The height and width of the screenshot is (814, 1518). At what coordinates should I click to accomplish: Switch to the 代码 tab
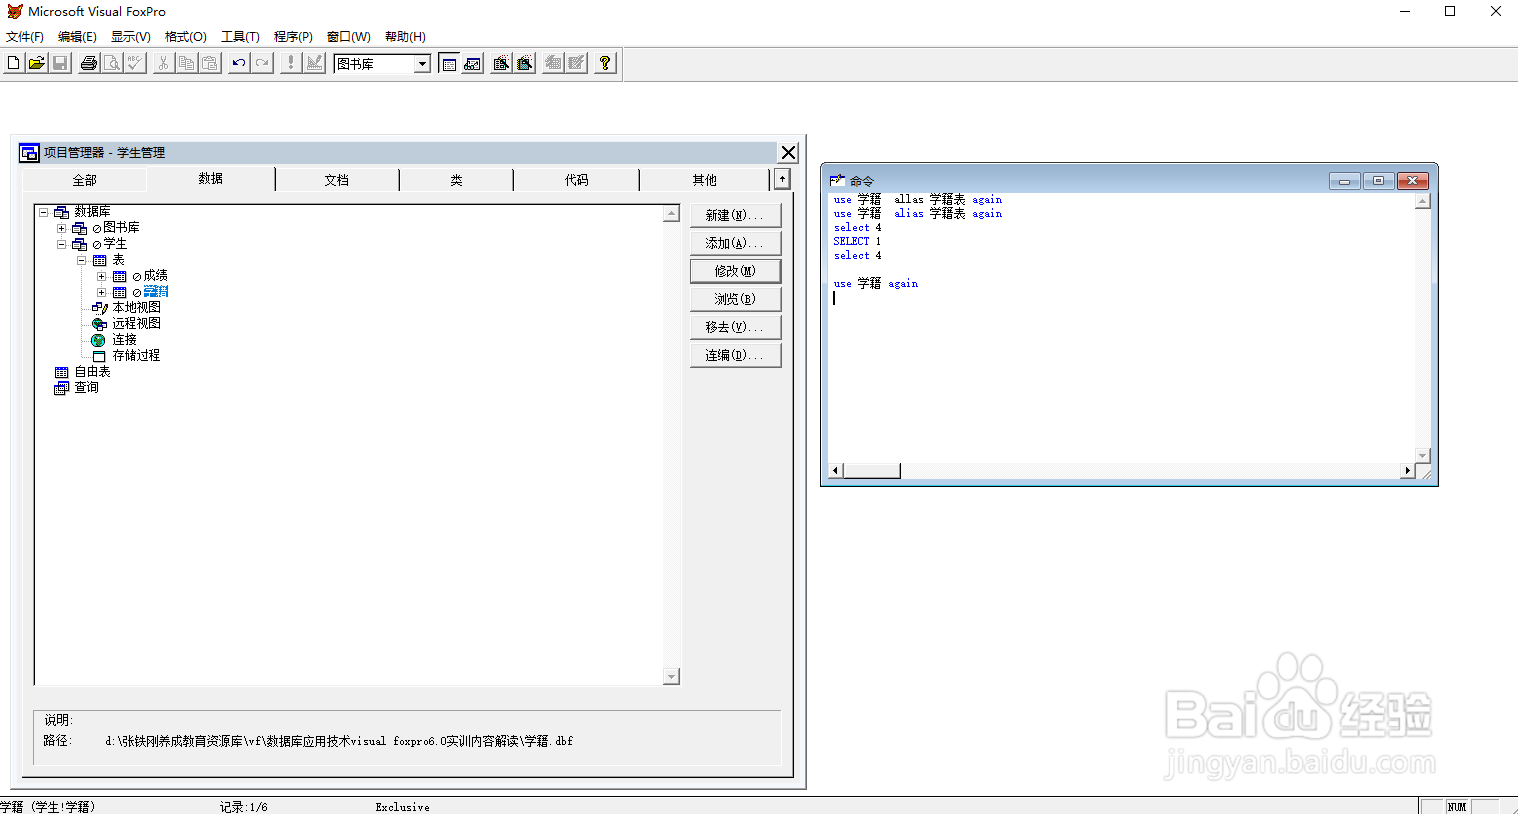(x=576, y=180)
